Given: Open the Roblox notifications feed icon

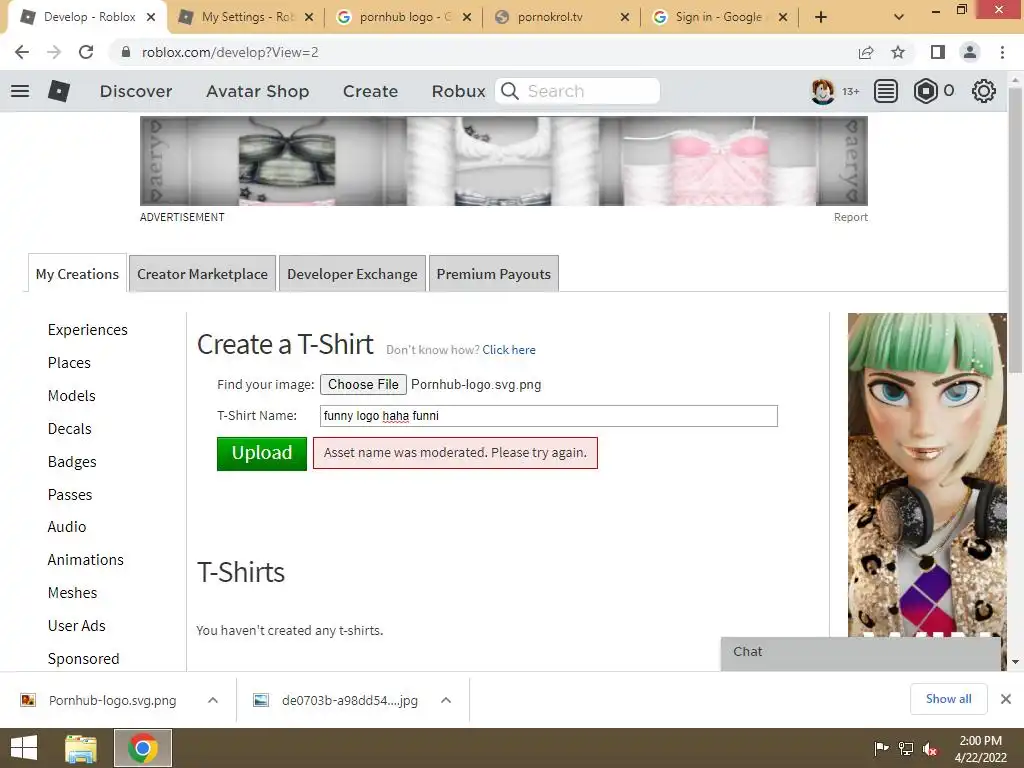Looking at the screenshot, I should tap(886, 91).
